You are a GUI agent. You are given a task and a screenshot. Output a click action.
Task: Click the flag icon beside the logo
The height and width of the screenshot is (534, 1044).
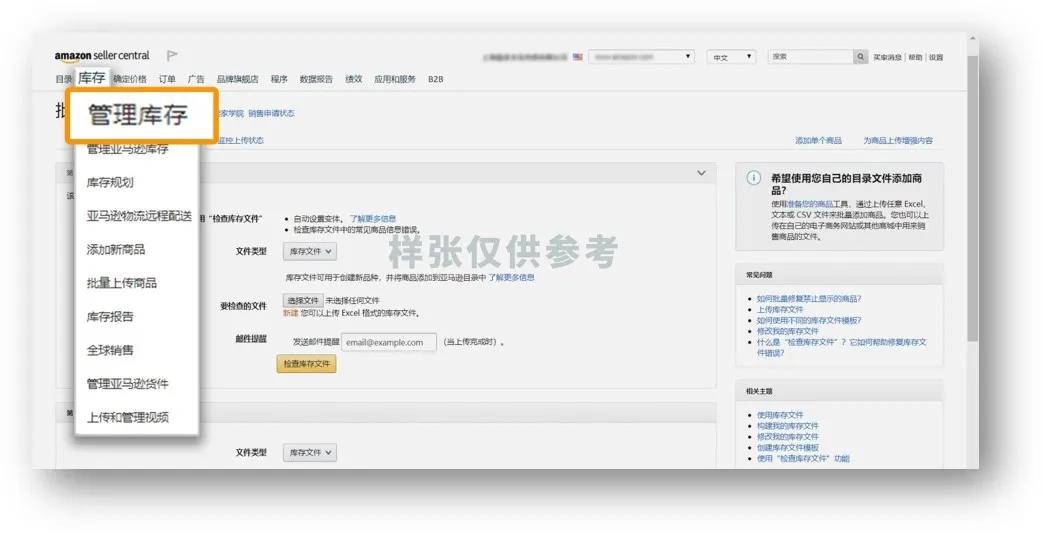point(172,55)
